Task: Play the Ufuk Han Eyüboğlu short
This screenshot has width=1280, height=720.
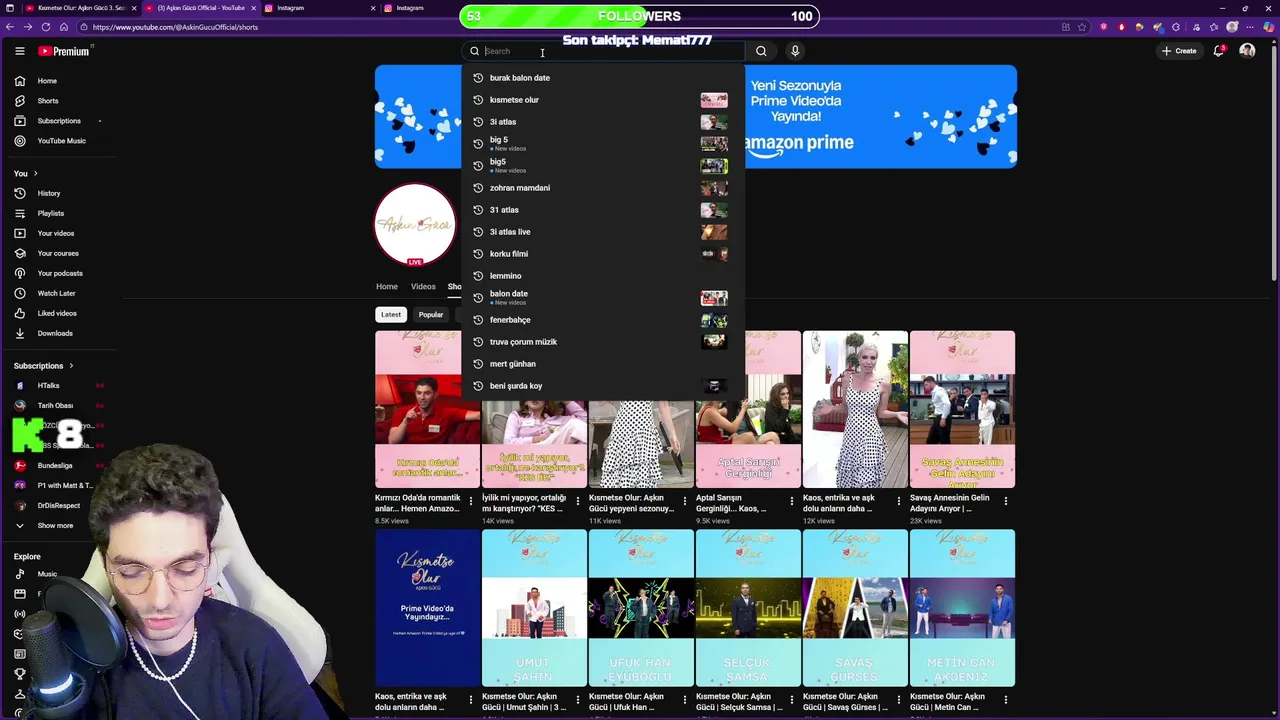Action: click(x=641, y=608)
